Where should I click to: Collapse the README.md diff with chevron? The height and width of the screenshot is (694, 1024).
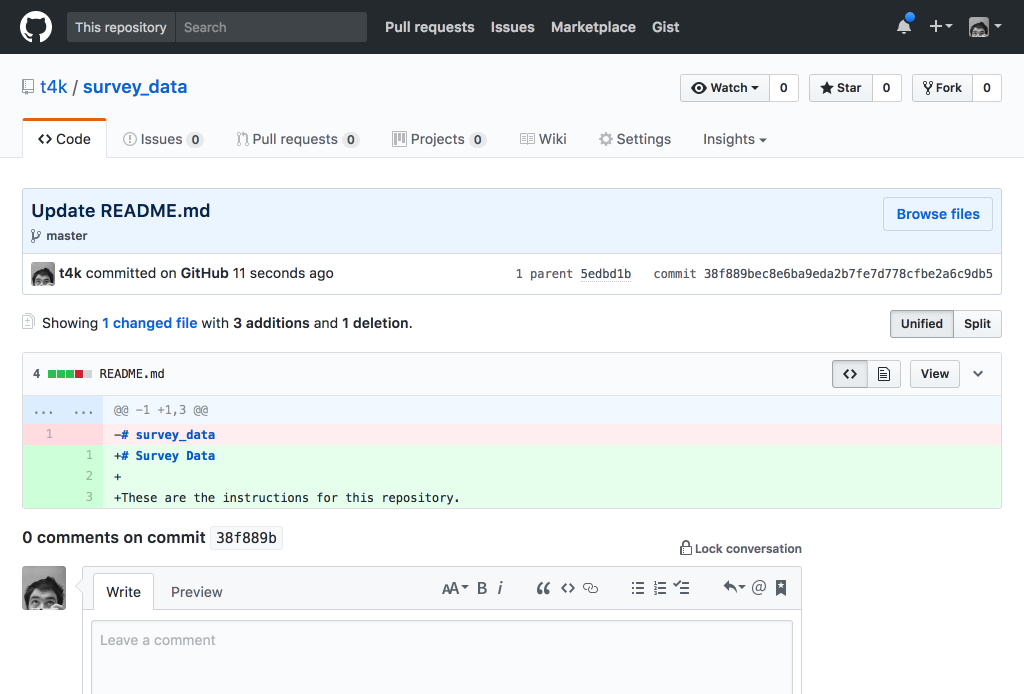(x=978, y=374)
